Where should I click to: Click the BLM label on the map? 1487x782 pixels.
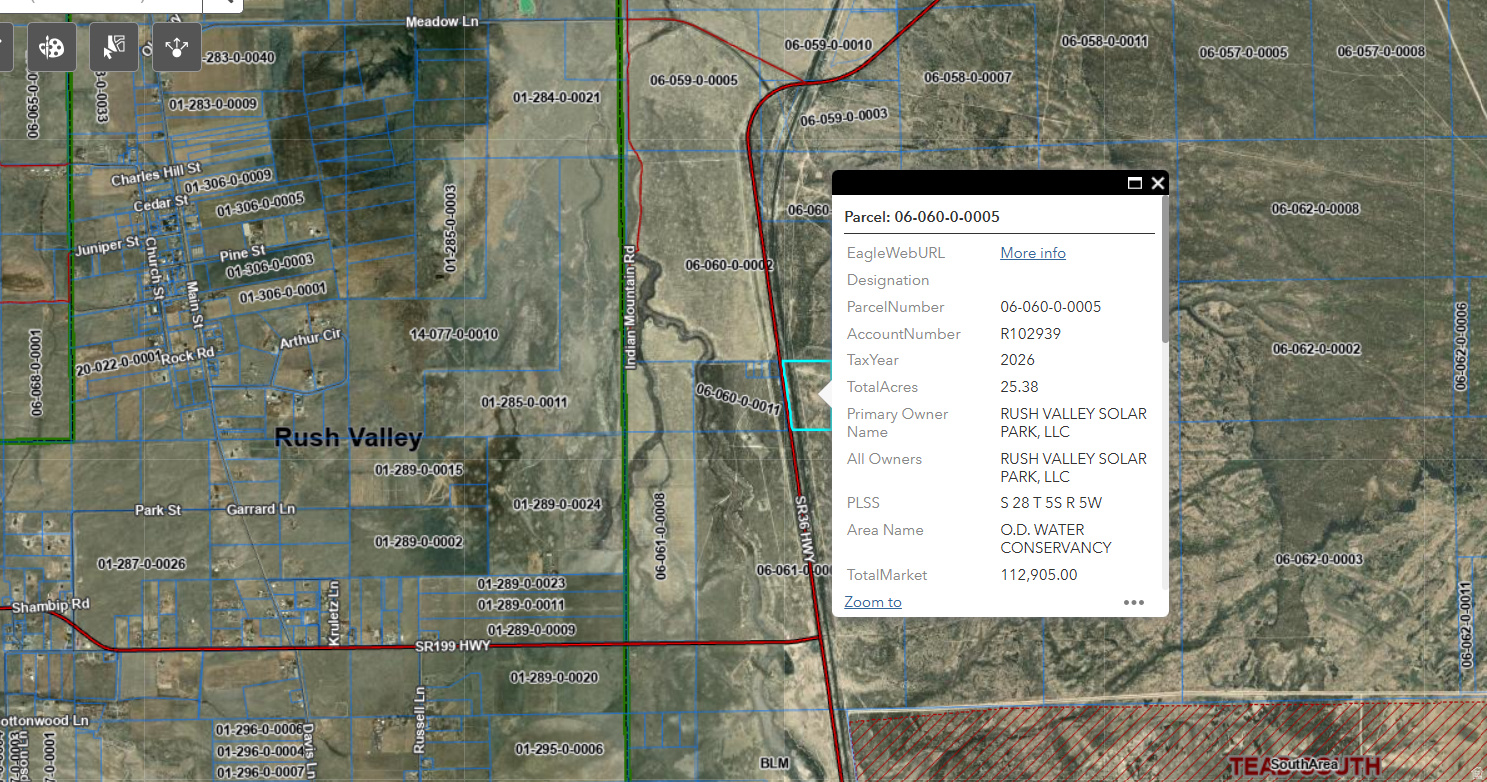click(x=775, y=763)
